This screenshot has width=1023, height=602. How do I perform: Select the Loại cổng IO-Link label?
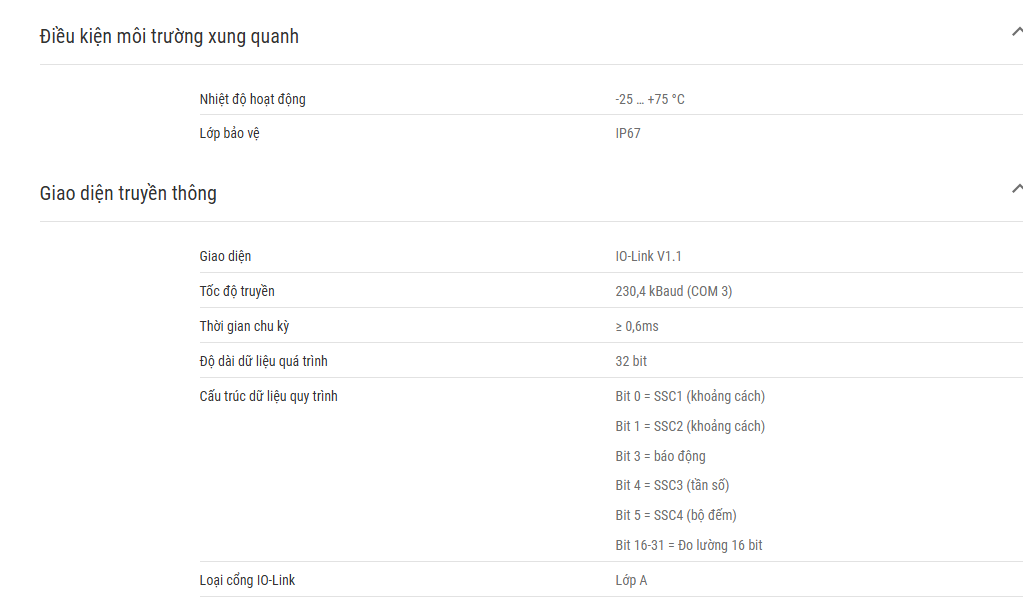tap(247, 580)
